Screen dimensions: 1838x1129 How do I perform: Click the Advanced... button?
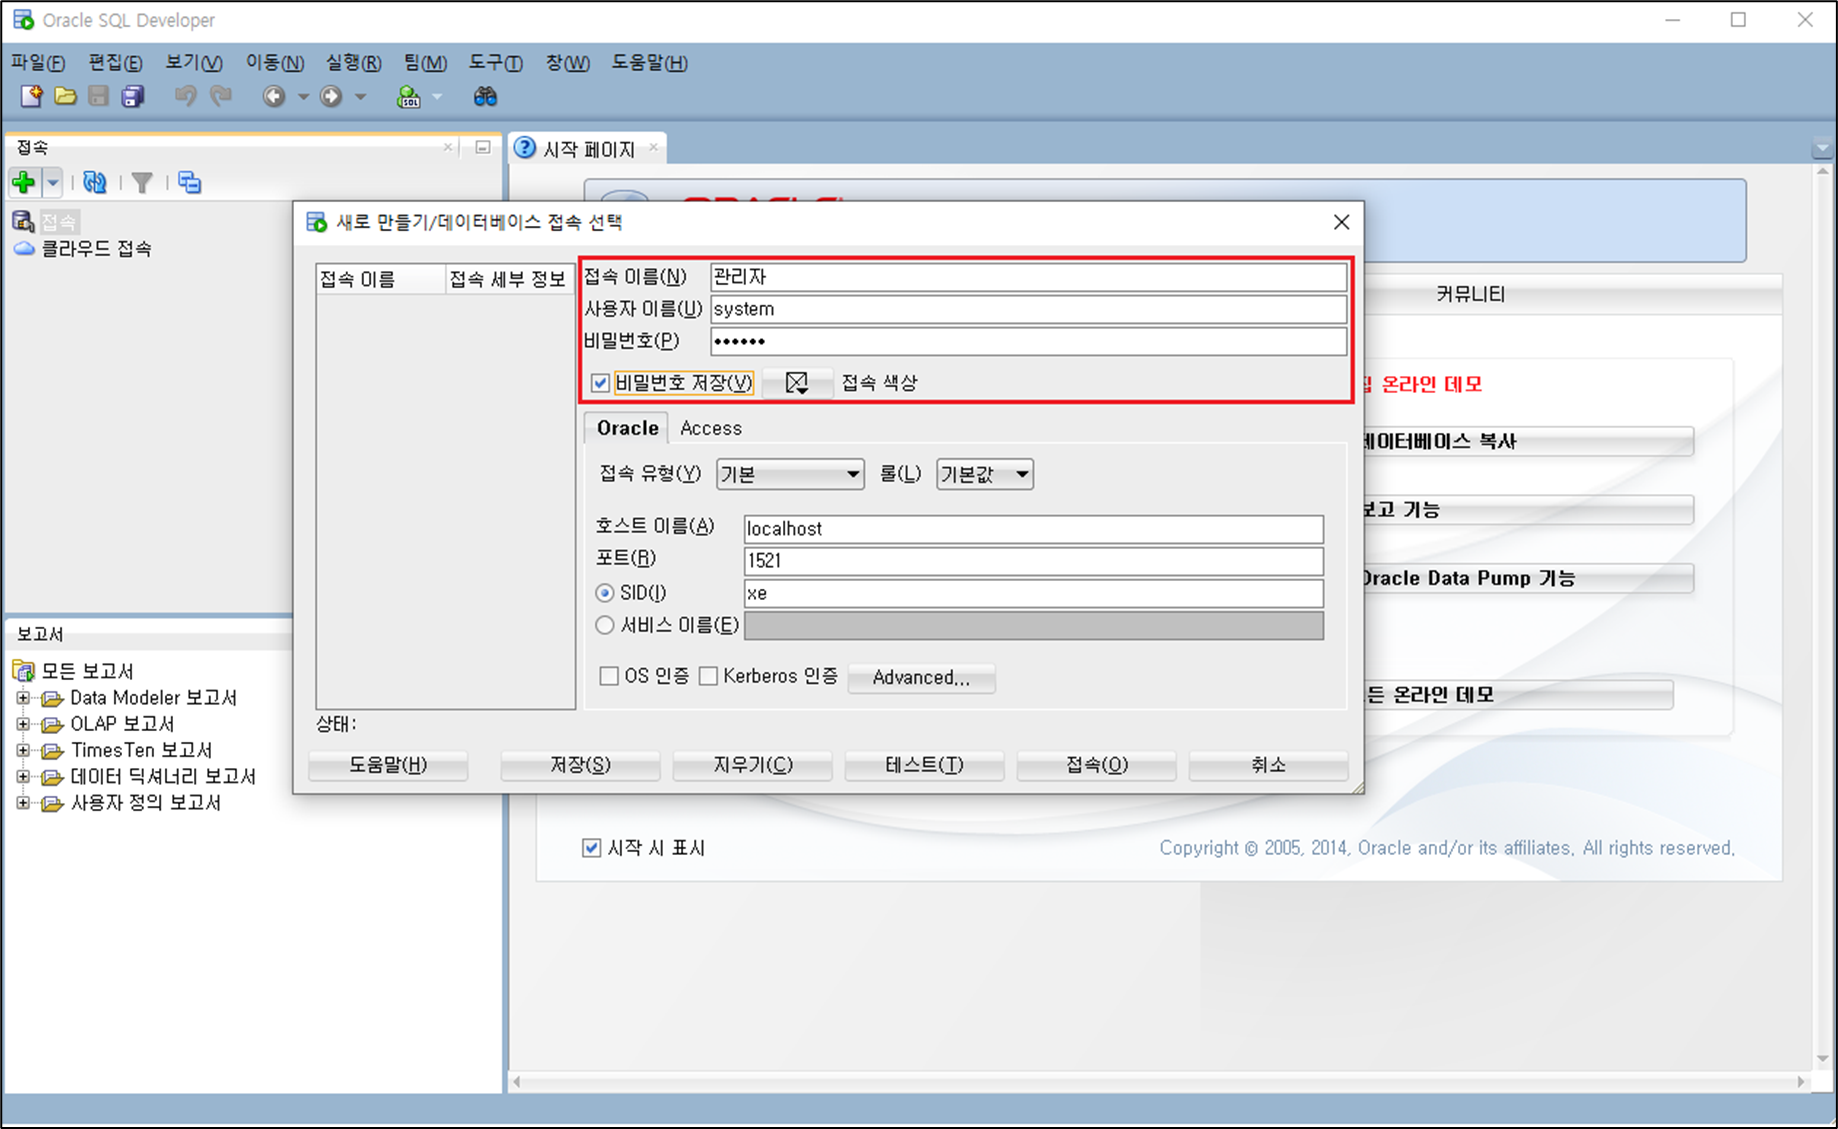click(921, 677)
